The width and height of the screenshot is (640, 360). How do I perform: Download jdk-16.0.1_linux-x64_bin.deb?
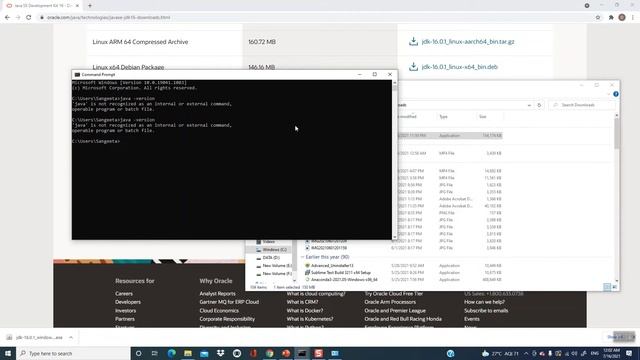[x=460, y=67]
